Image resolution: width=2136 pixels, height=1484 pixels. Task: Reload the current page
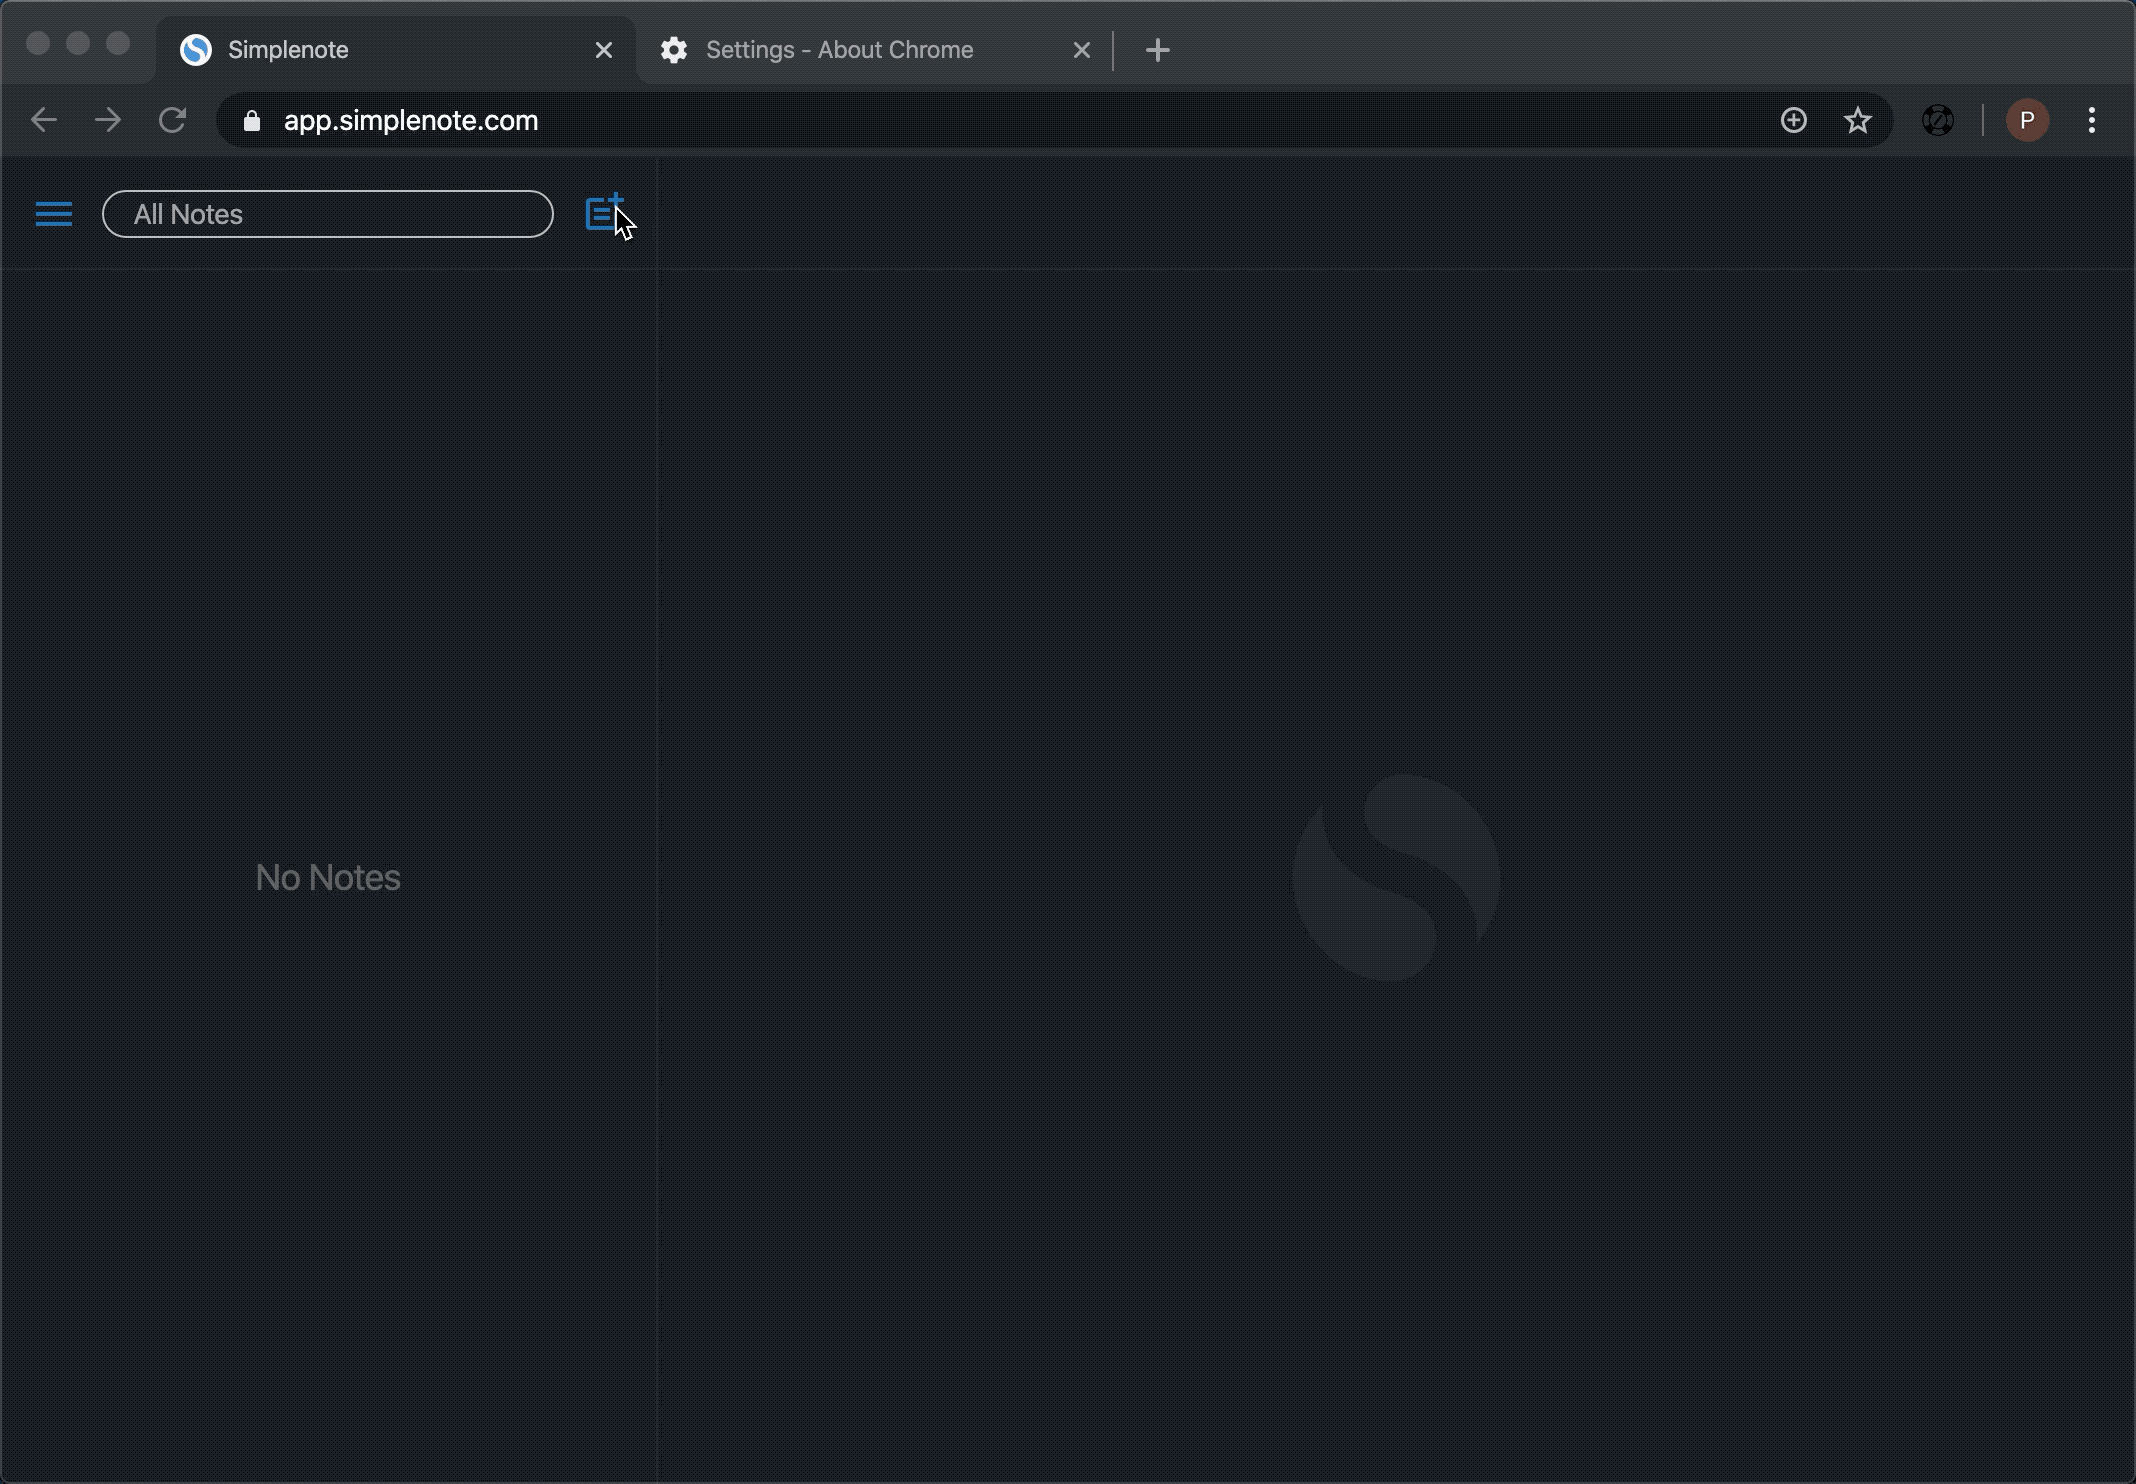coord(173,120)
